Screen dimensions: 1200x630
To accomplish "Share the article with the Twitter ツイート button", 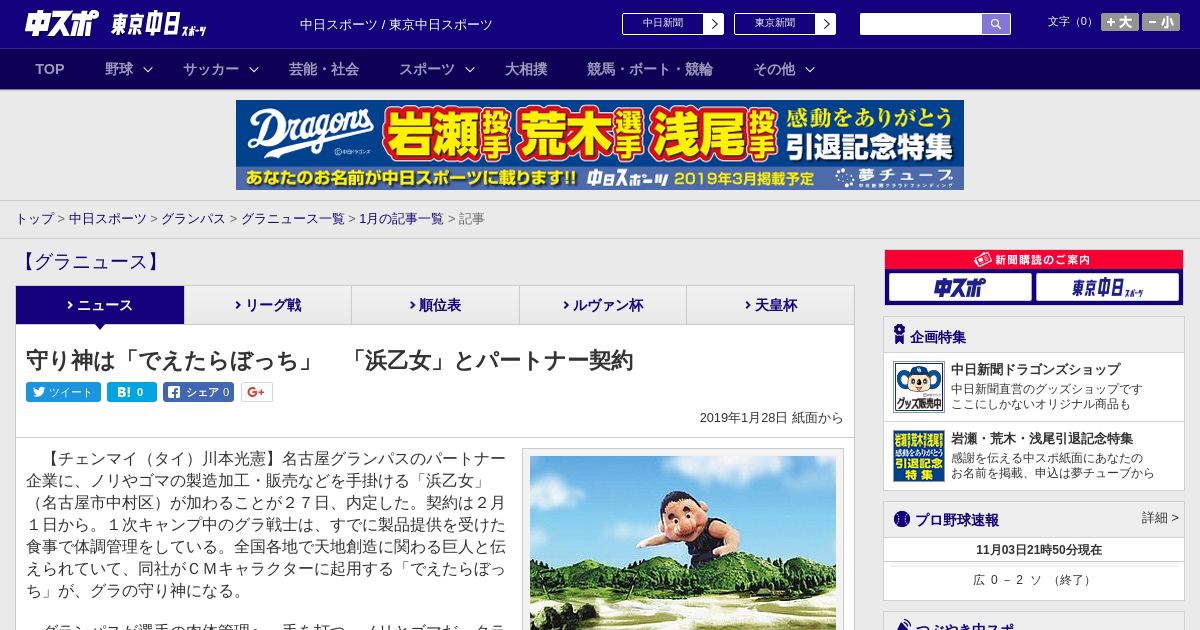I will 63,392.
